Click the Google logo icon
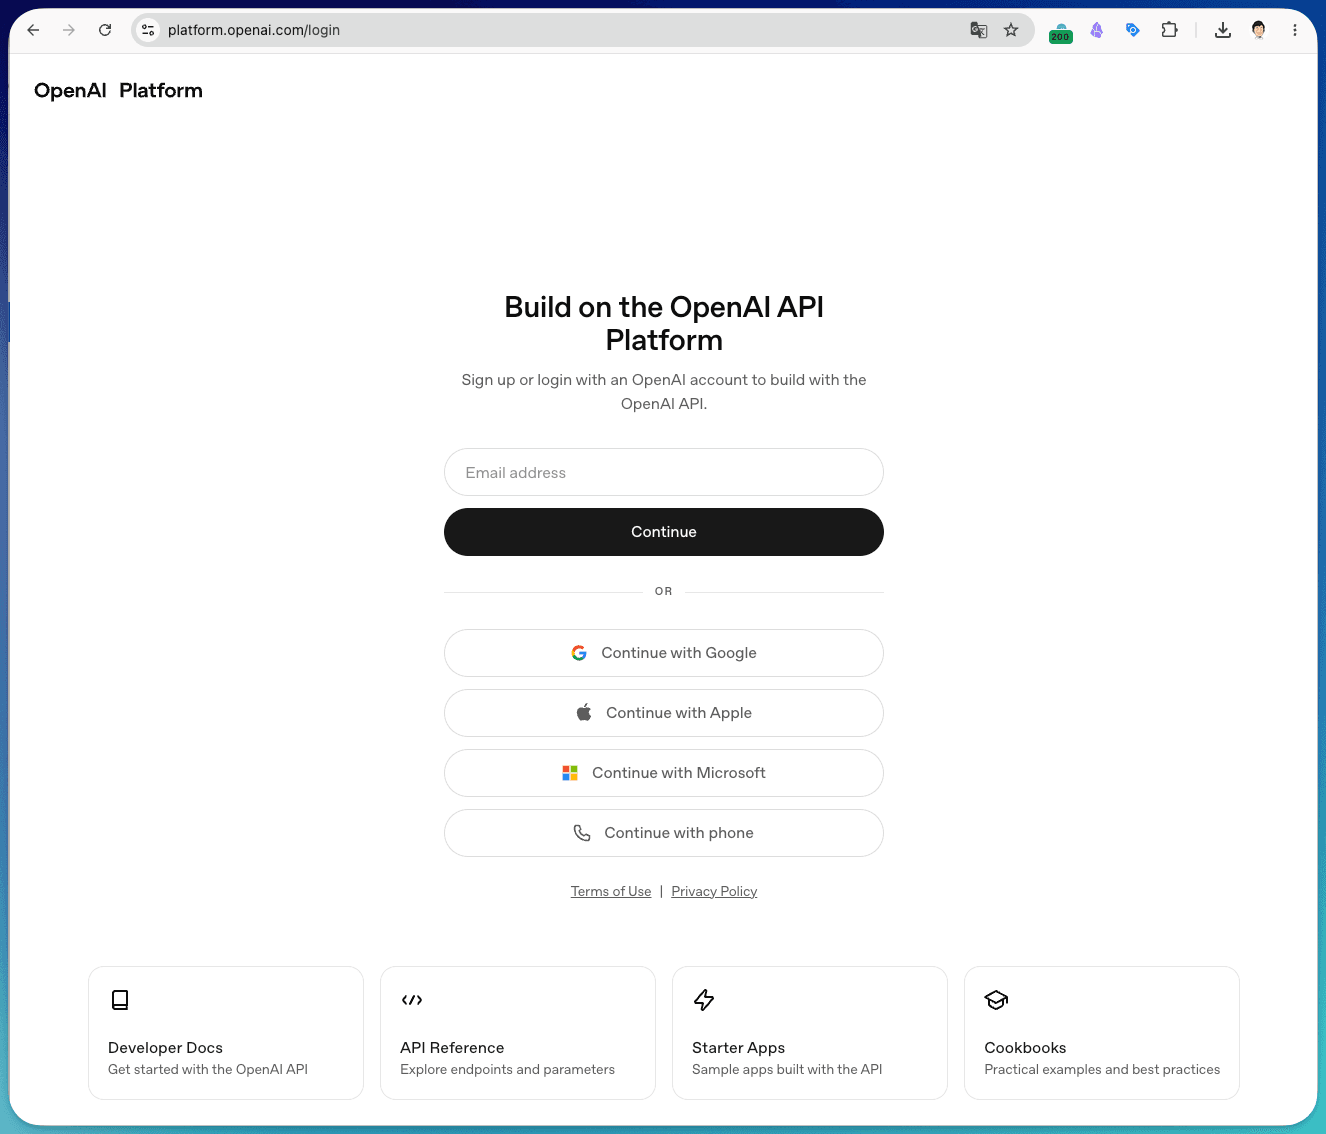 tap(579, 653)
